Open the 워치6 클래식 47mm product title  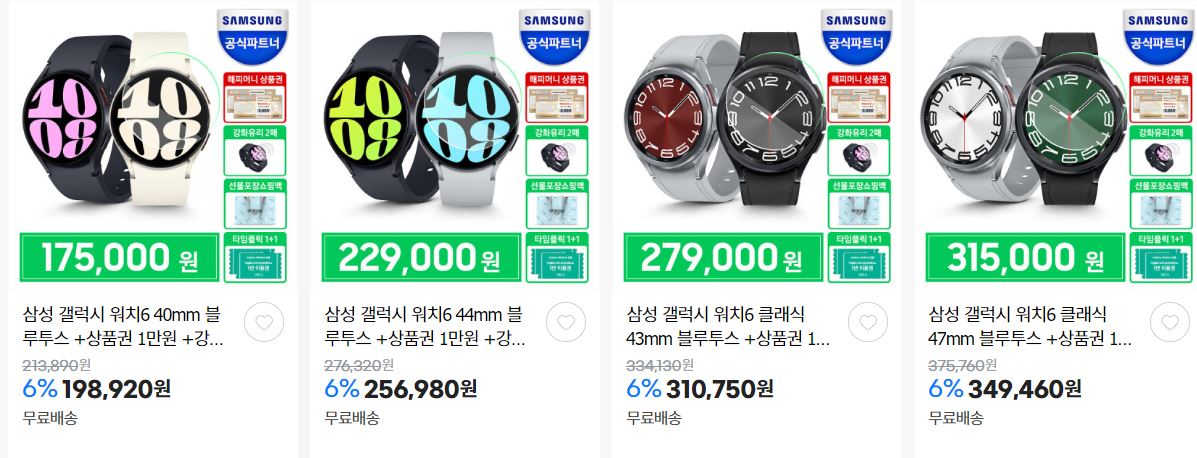click(x=1030, y=326)
